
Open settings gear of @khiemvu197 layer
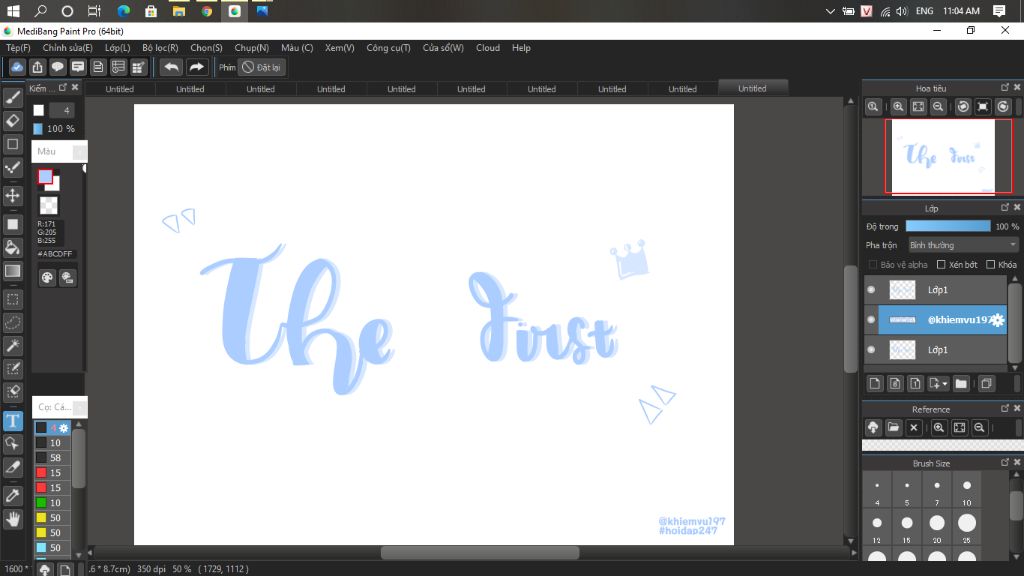pyautogui.click(x=997, y=320)
